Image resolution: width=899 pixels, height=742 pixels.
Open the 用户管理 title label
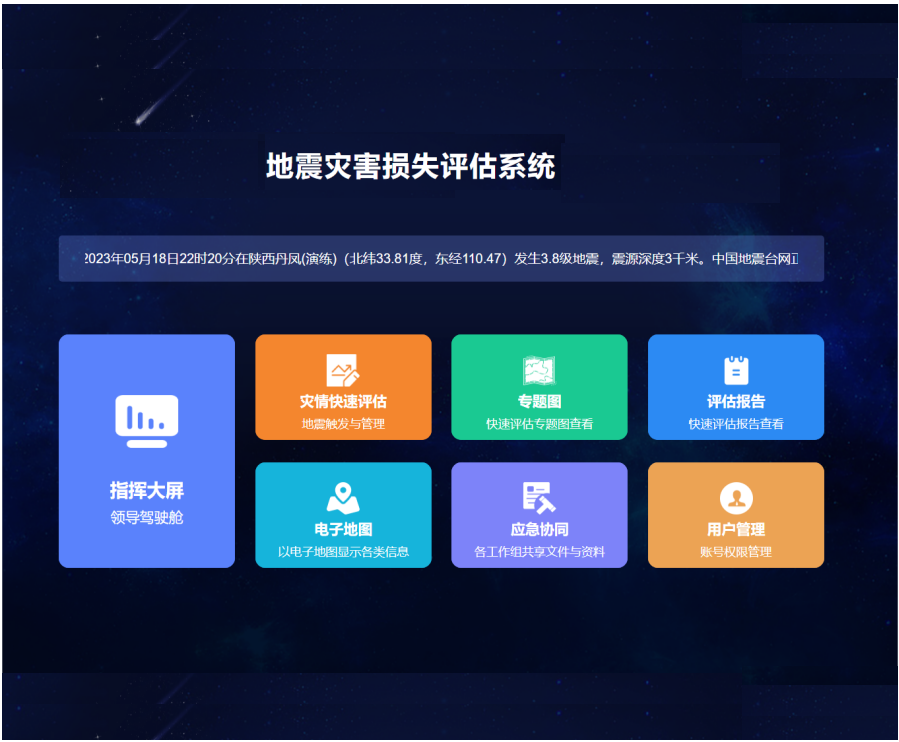[x=736, y=529]
